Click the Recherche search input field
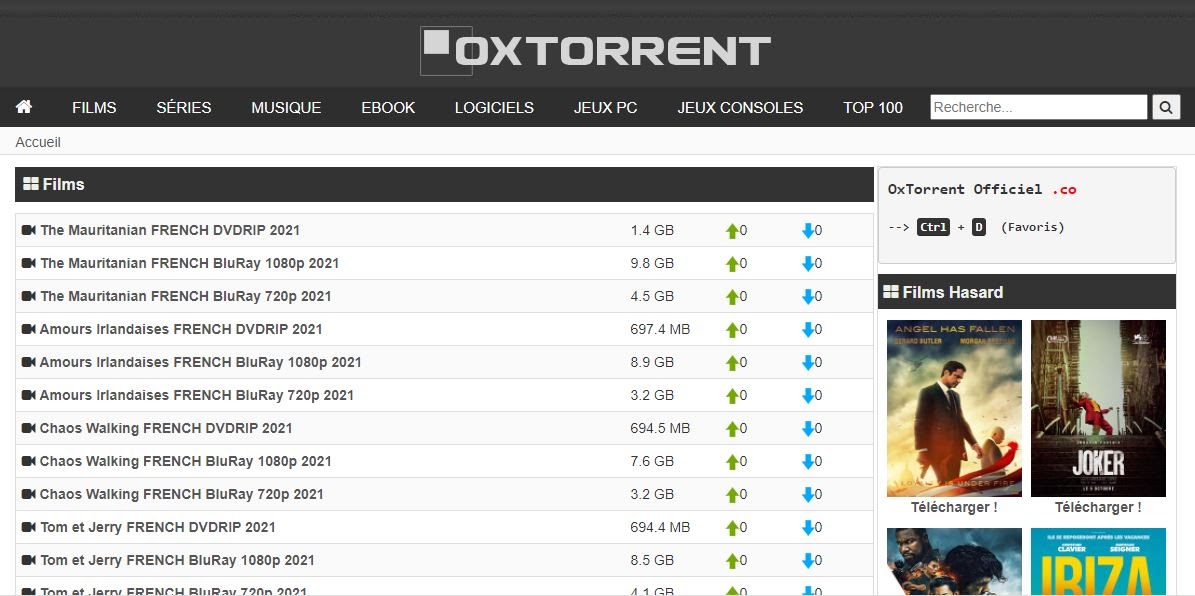The image size is (1195, 596). click(x=1037, y=106)
